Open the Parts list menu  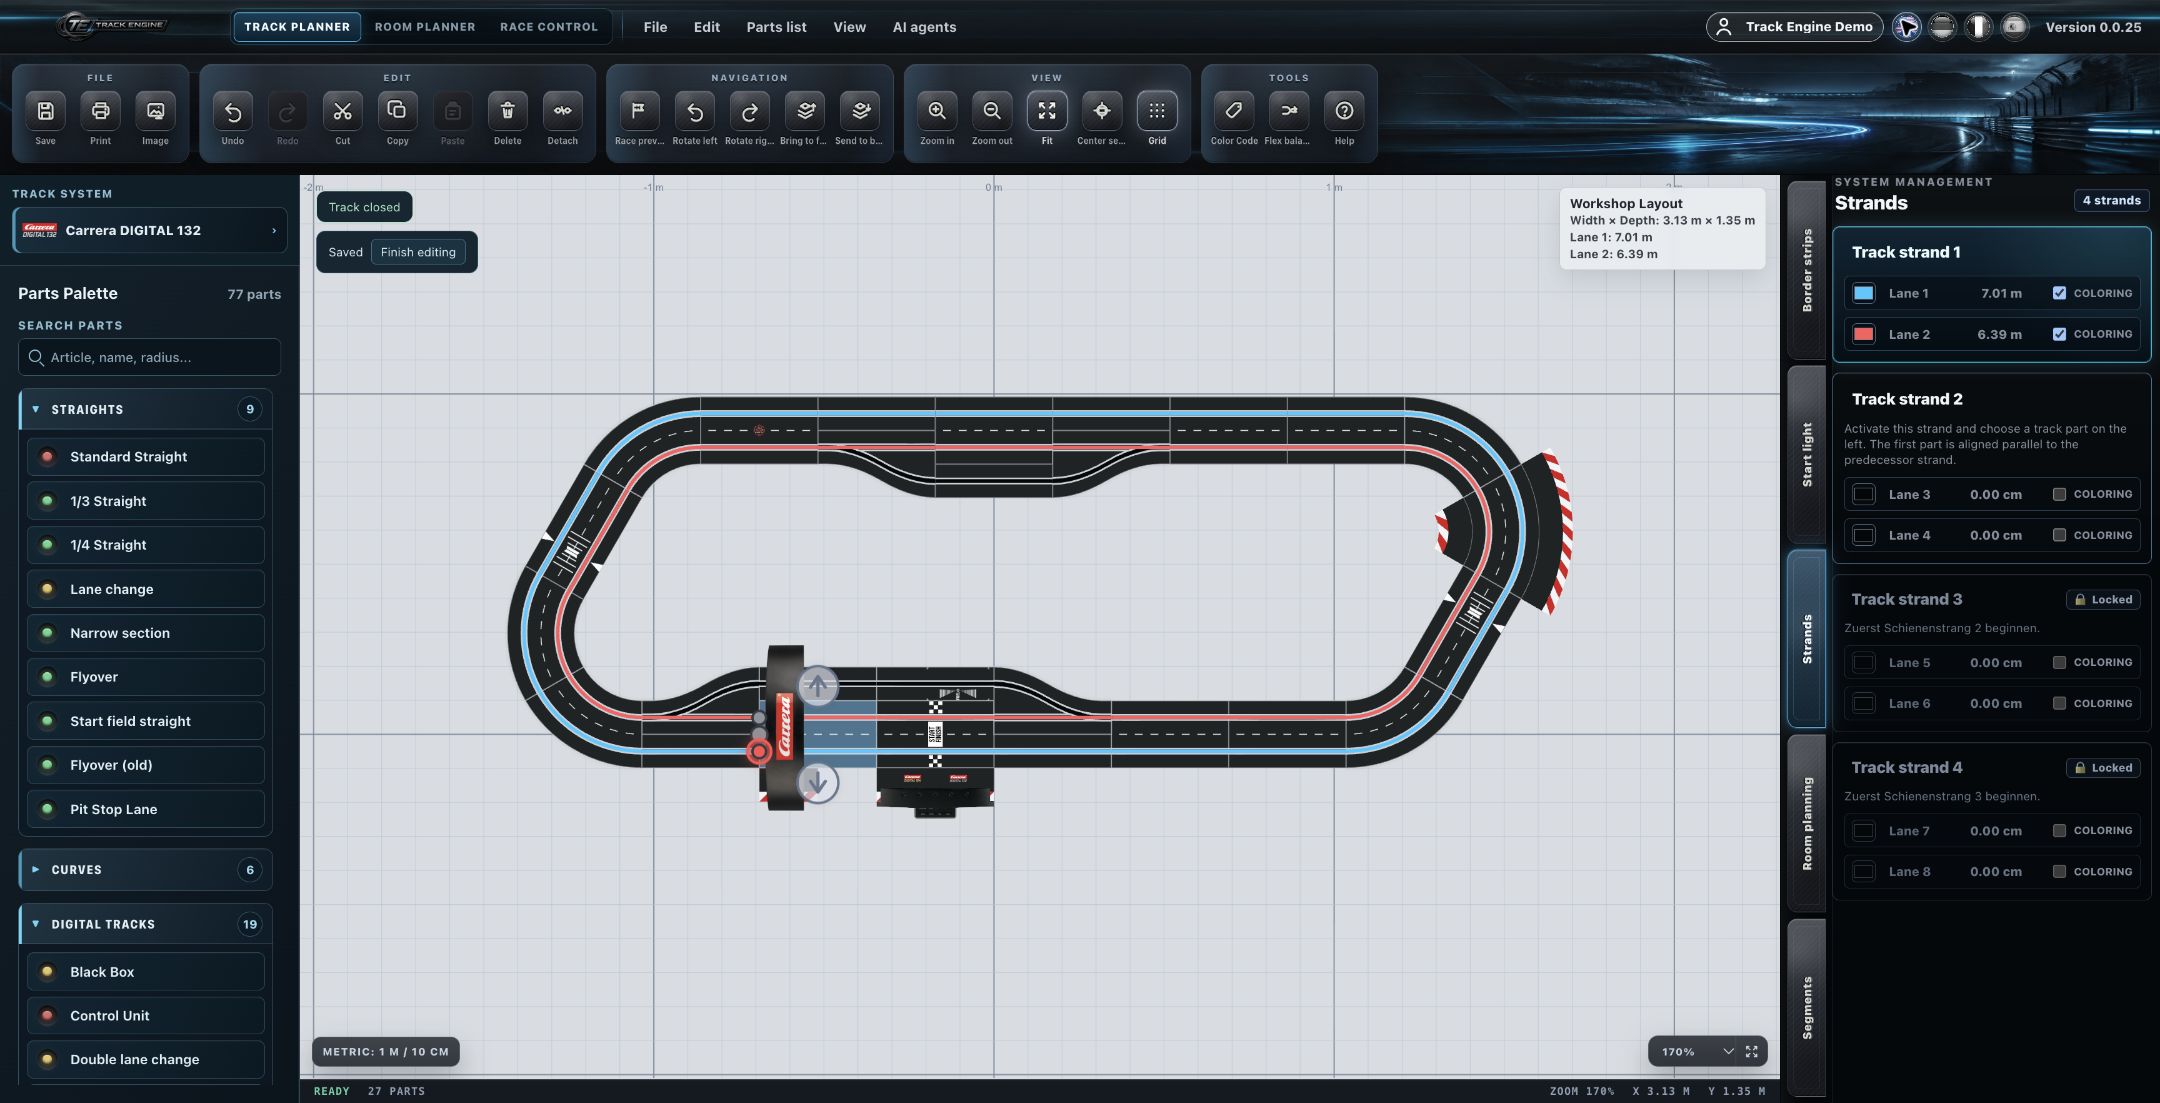pyautogui.click(x=776, y=27)
